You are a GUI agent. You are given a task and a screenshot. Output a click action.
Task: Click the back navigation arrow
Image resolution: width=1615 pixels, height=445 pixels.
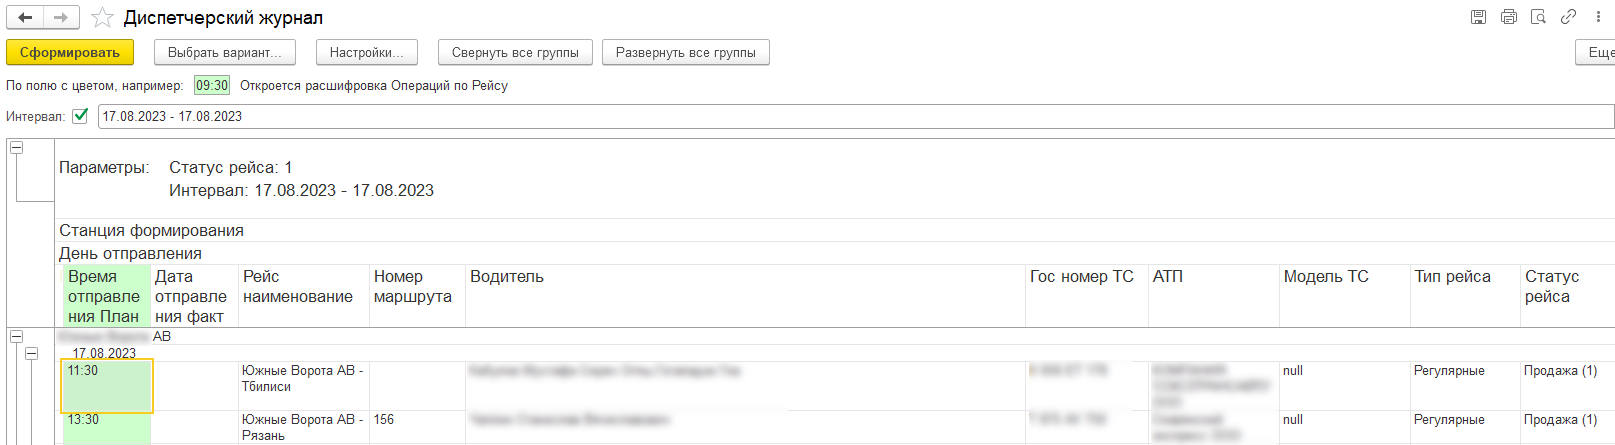tap(25, 18)
